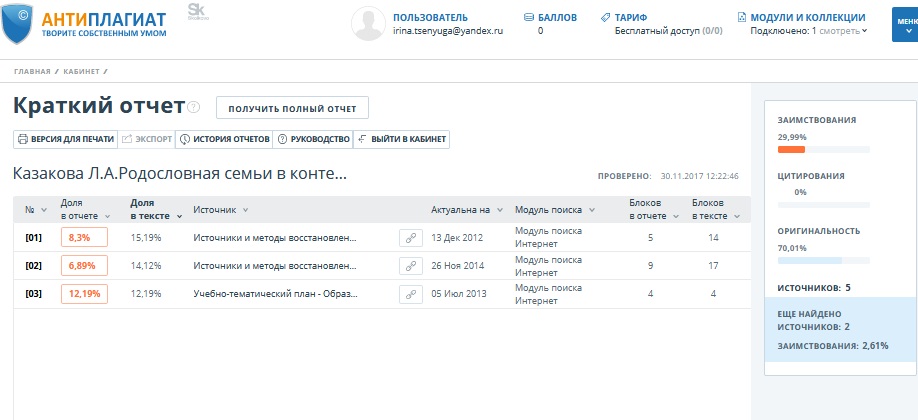Open Руководство guide
Image resolution: width=918 pixels, height=420 pixels.
point(313,139)
